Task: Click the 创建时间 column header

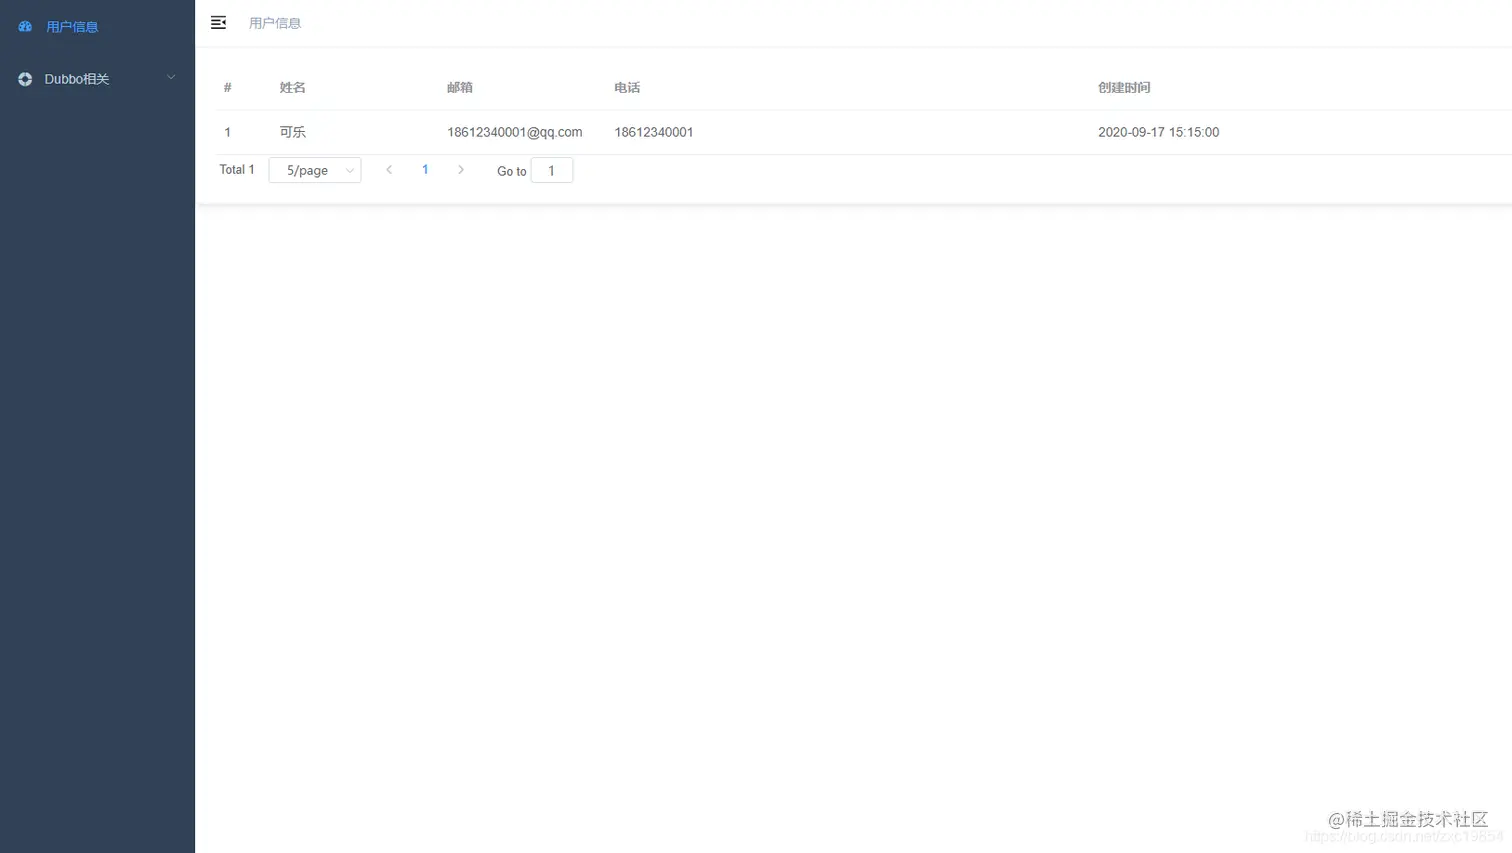Action: (x=1124, y=88)
